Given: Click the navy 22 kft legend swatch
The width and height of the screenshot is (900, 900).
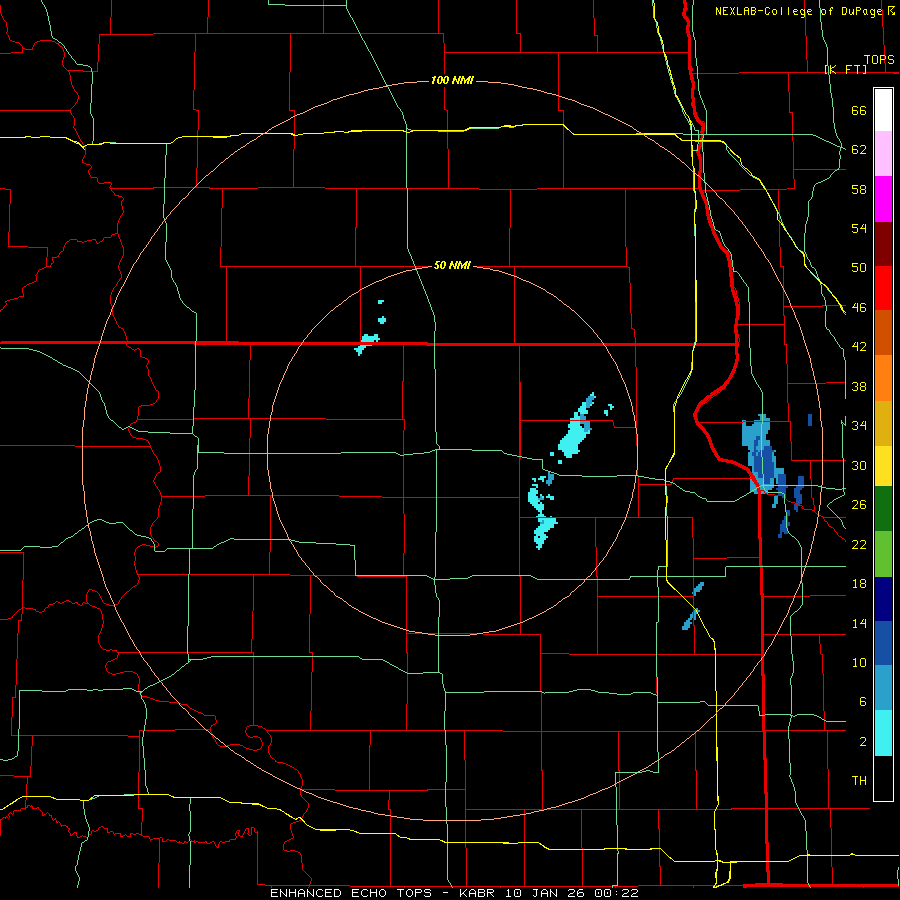Looking at the screenshot, I should click(883, 599).
